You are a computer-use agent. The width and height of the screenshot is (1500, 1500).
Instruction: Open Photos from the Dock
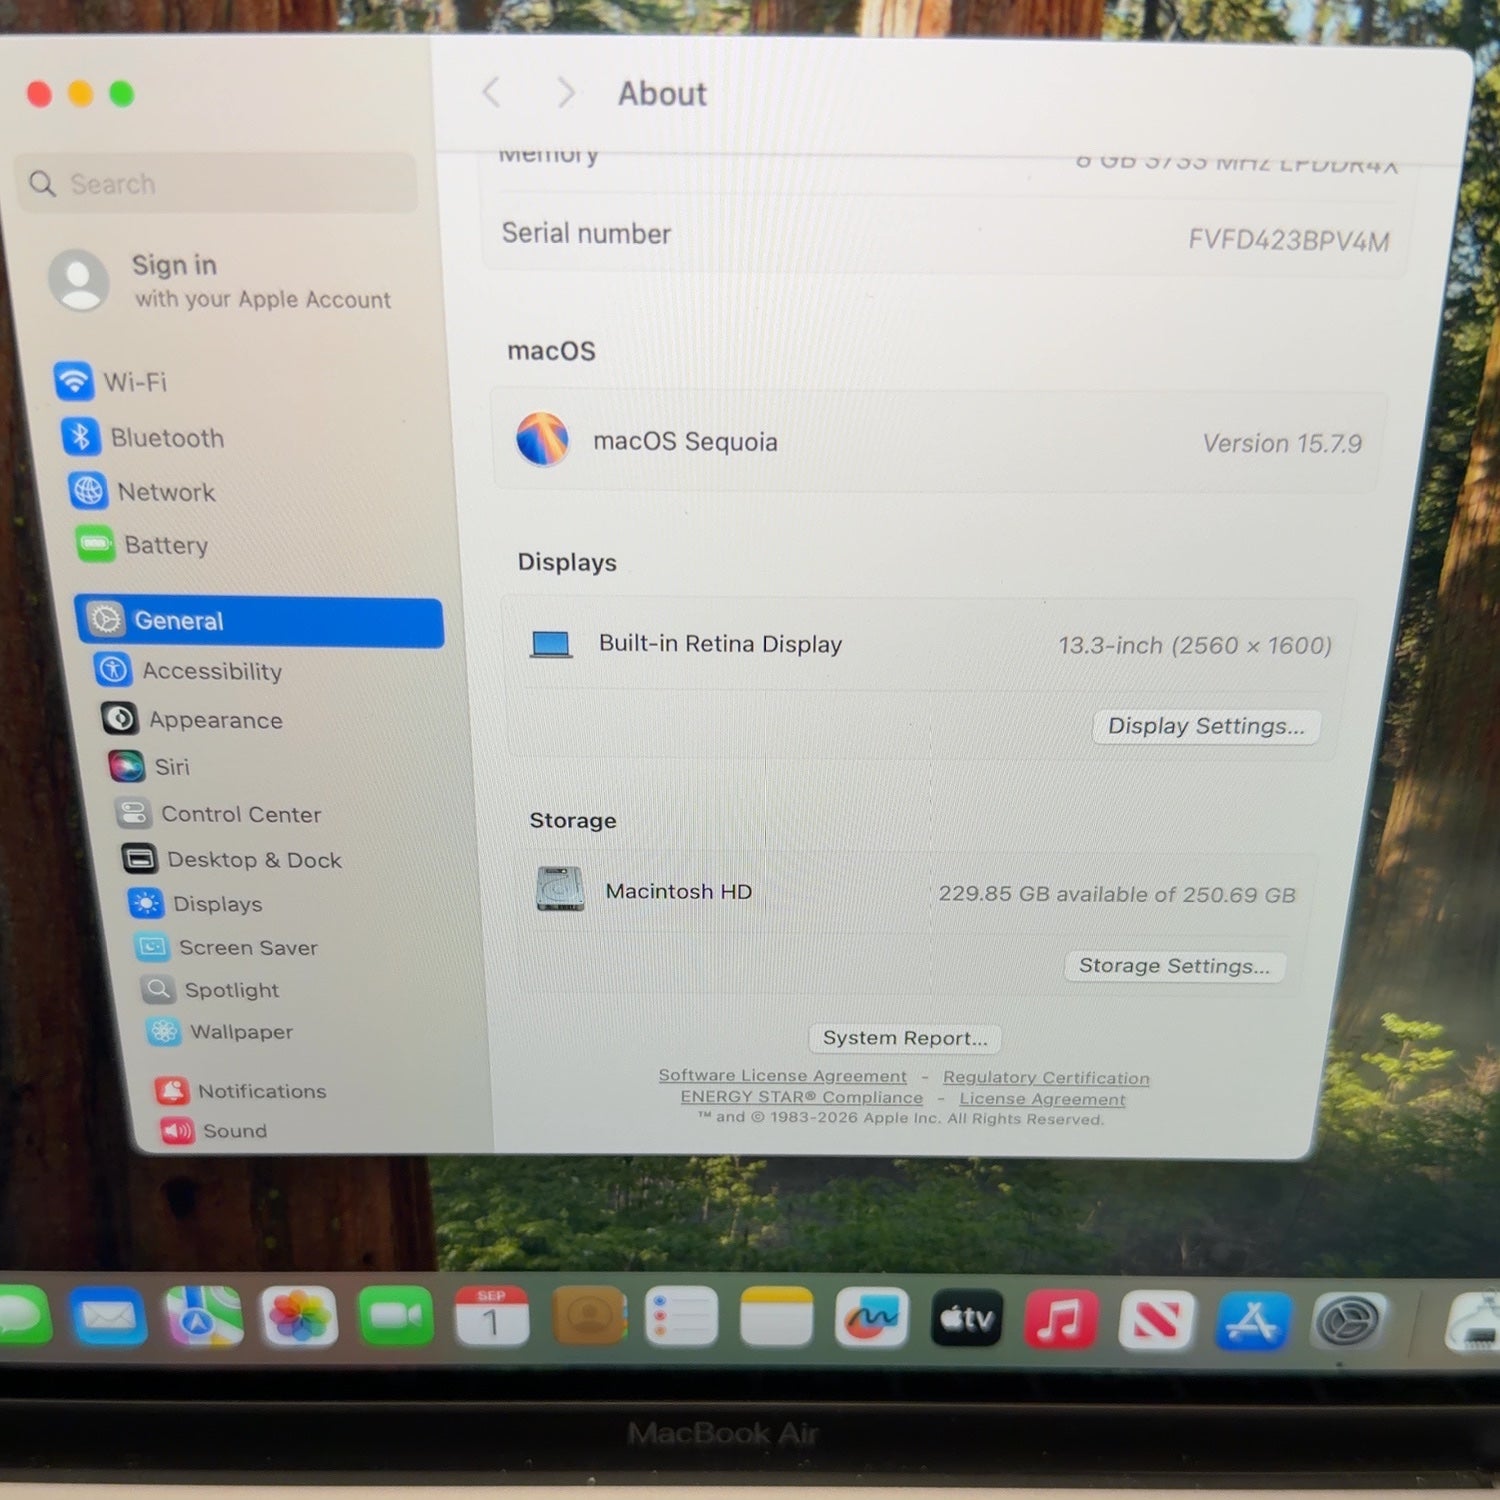point(299,1316)
